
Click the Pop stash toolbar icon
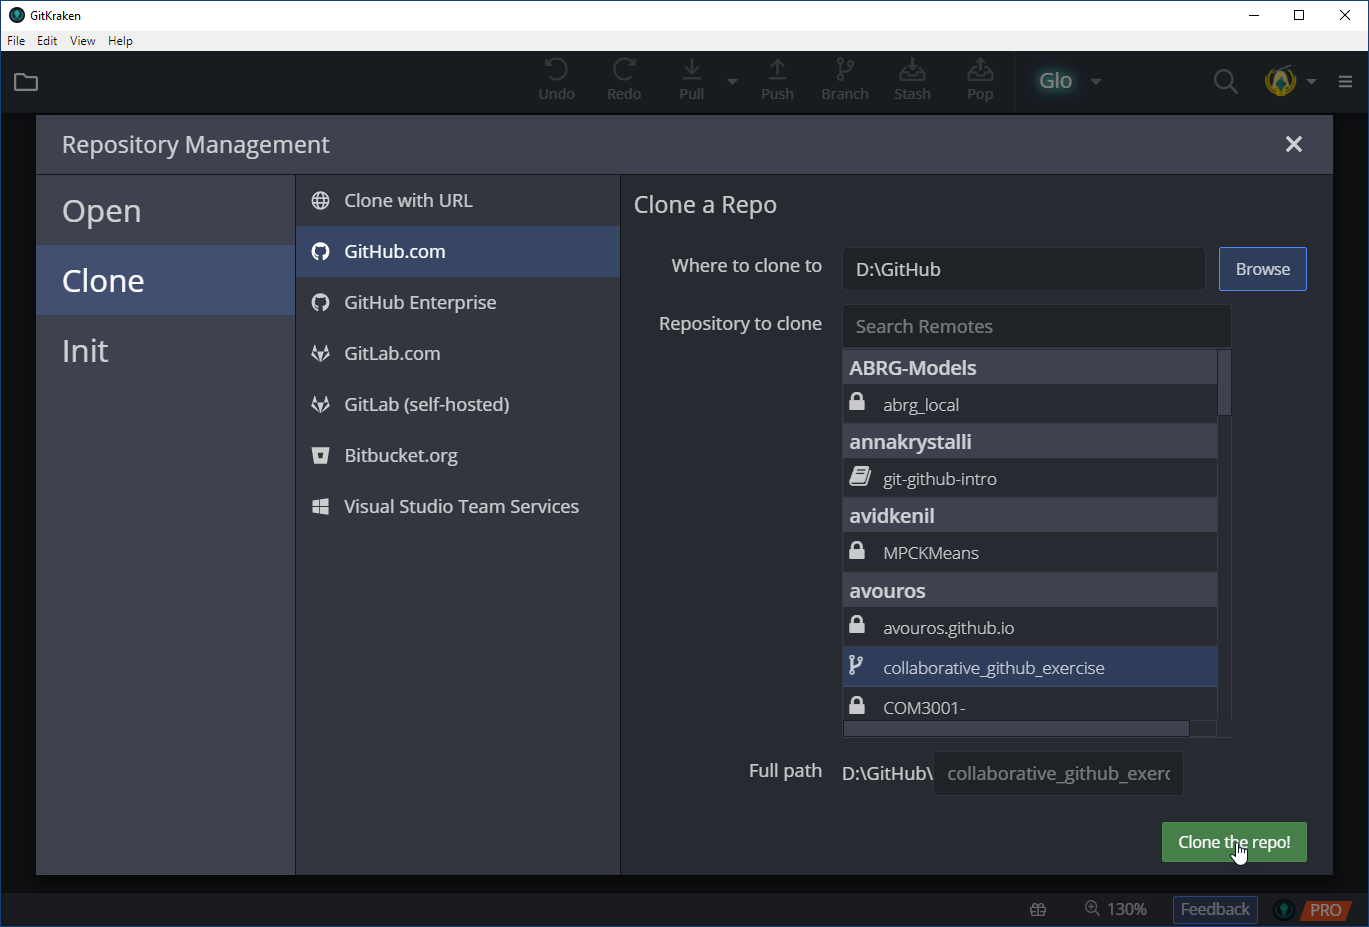coord(980,80)
